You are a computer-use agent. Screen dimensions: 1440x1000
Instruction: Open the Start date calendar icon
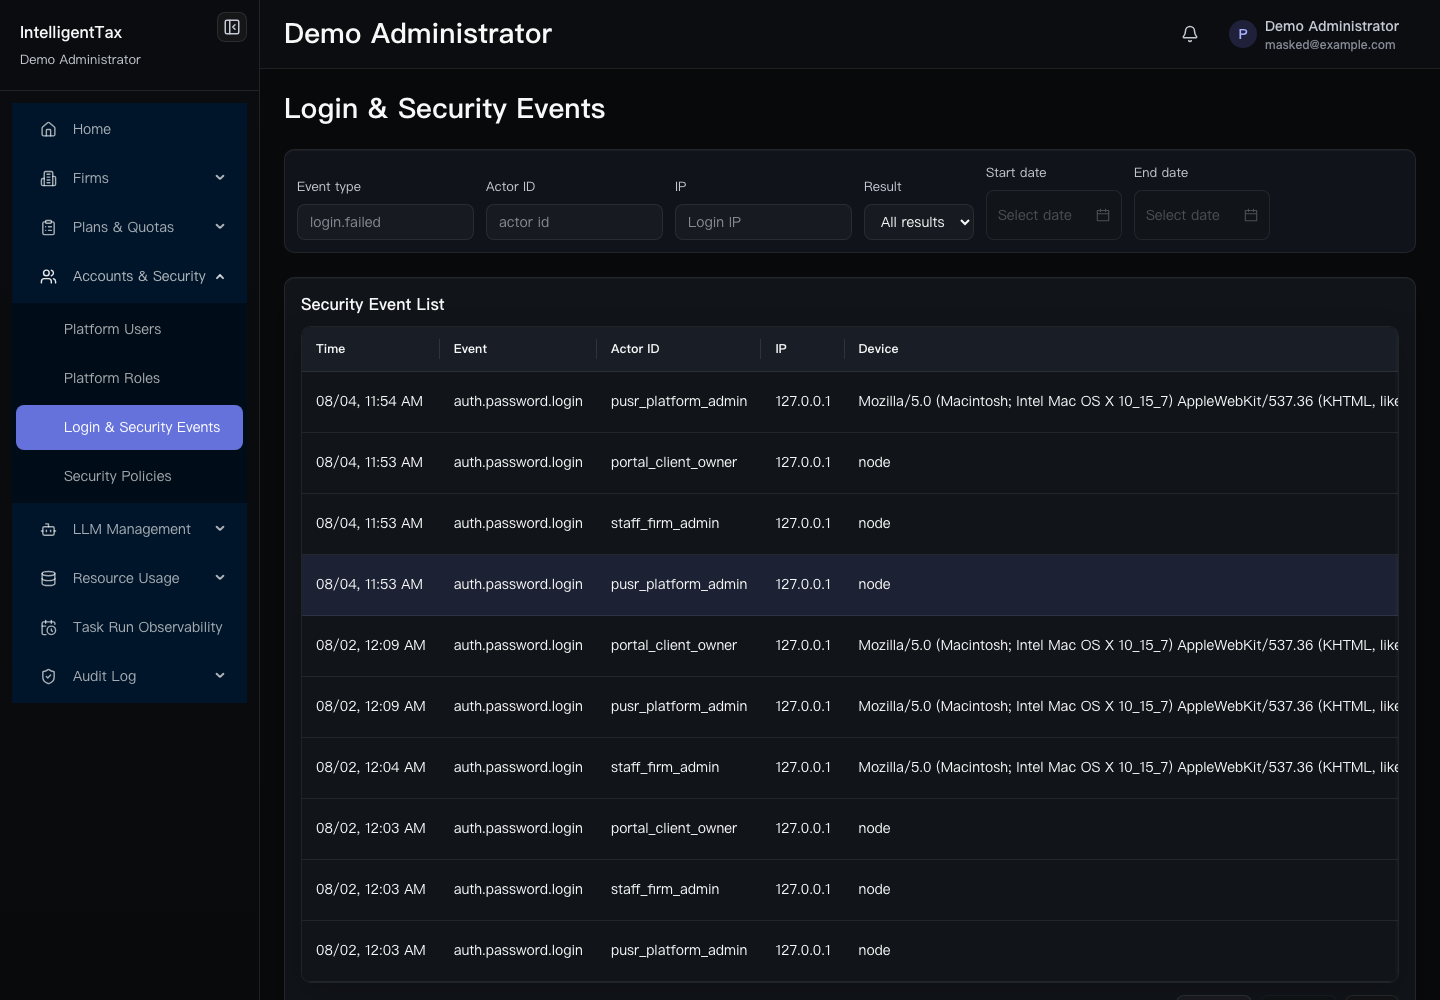[1103, 215]
